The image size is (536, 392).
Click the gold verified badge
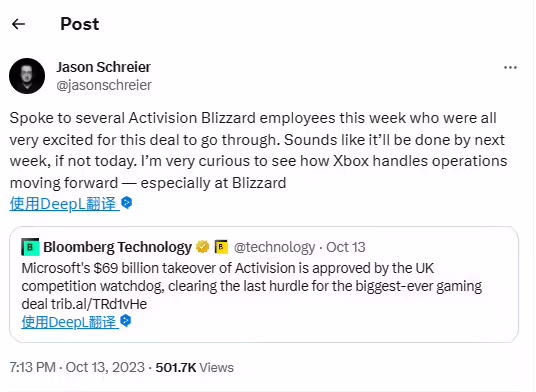click(x=202, y=246)
